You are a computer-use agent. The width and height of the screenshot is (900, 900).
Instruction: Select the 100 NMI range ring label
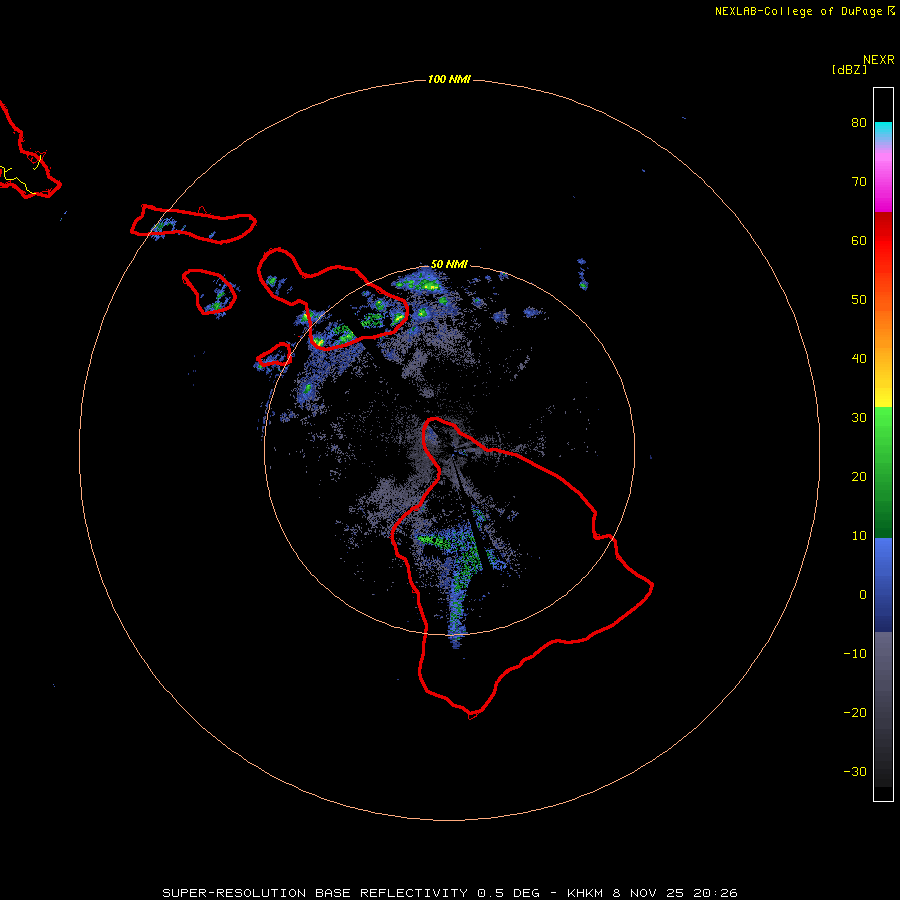pos(449,79)
